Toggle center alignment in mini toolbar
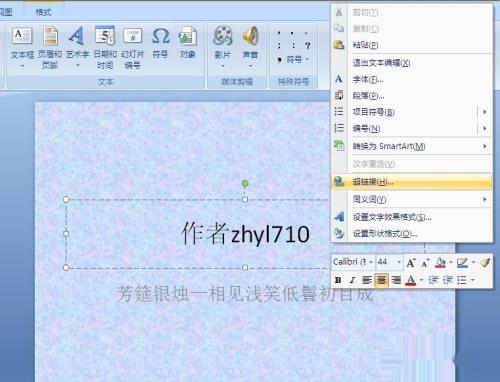Viewport: 500px width, 382px height. click(381, 280)
